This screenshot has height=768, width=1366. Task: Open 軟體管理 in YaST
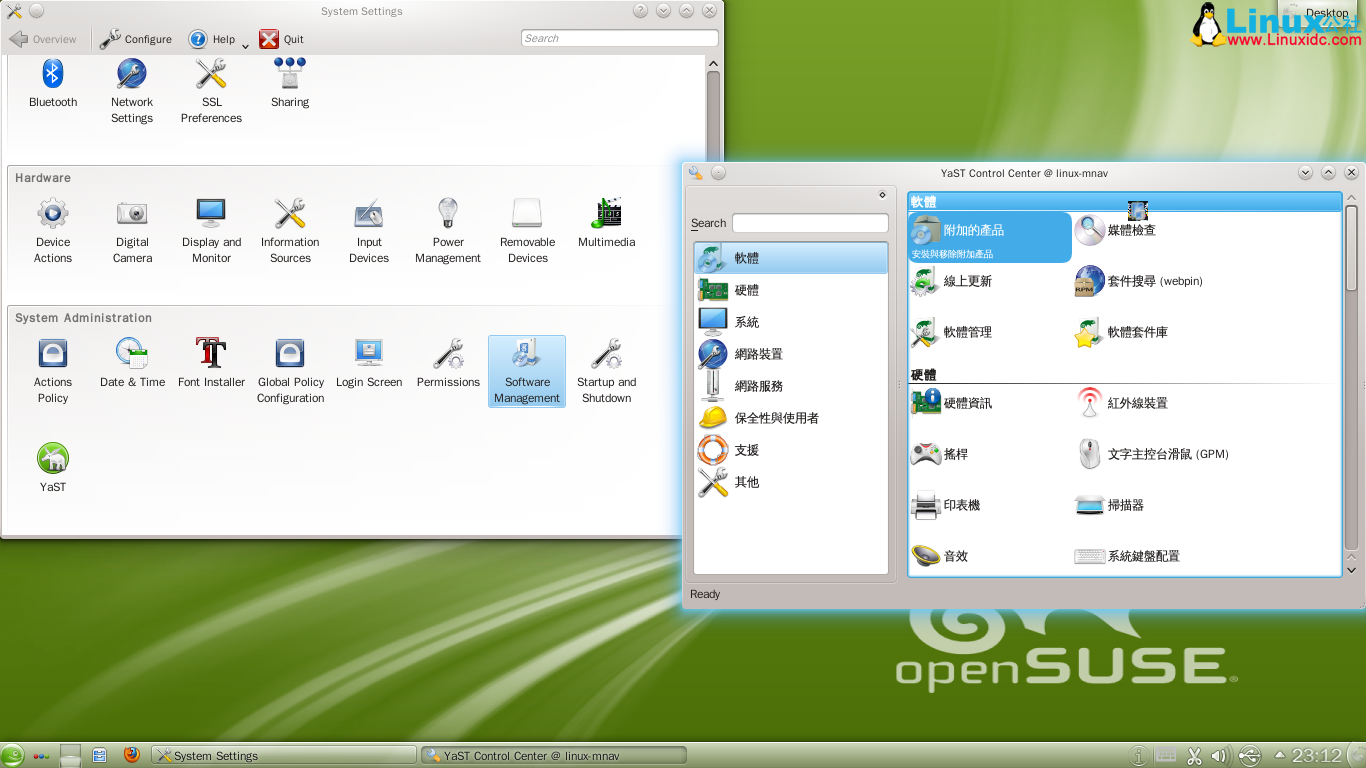tap(951, 332)
